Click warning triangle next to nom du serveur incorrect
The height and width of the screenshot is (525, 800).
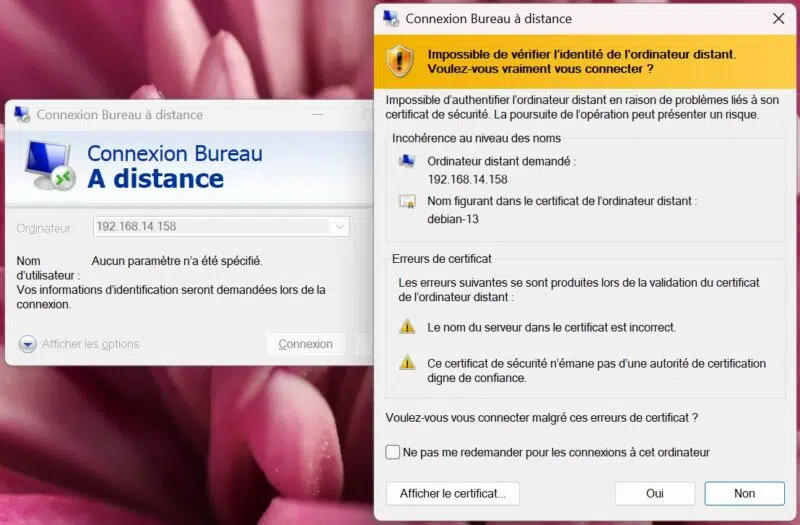407,327
